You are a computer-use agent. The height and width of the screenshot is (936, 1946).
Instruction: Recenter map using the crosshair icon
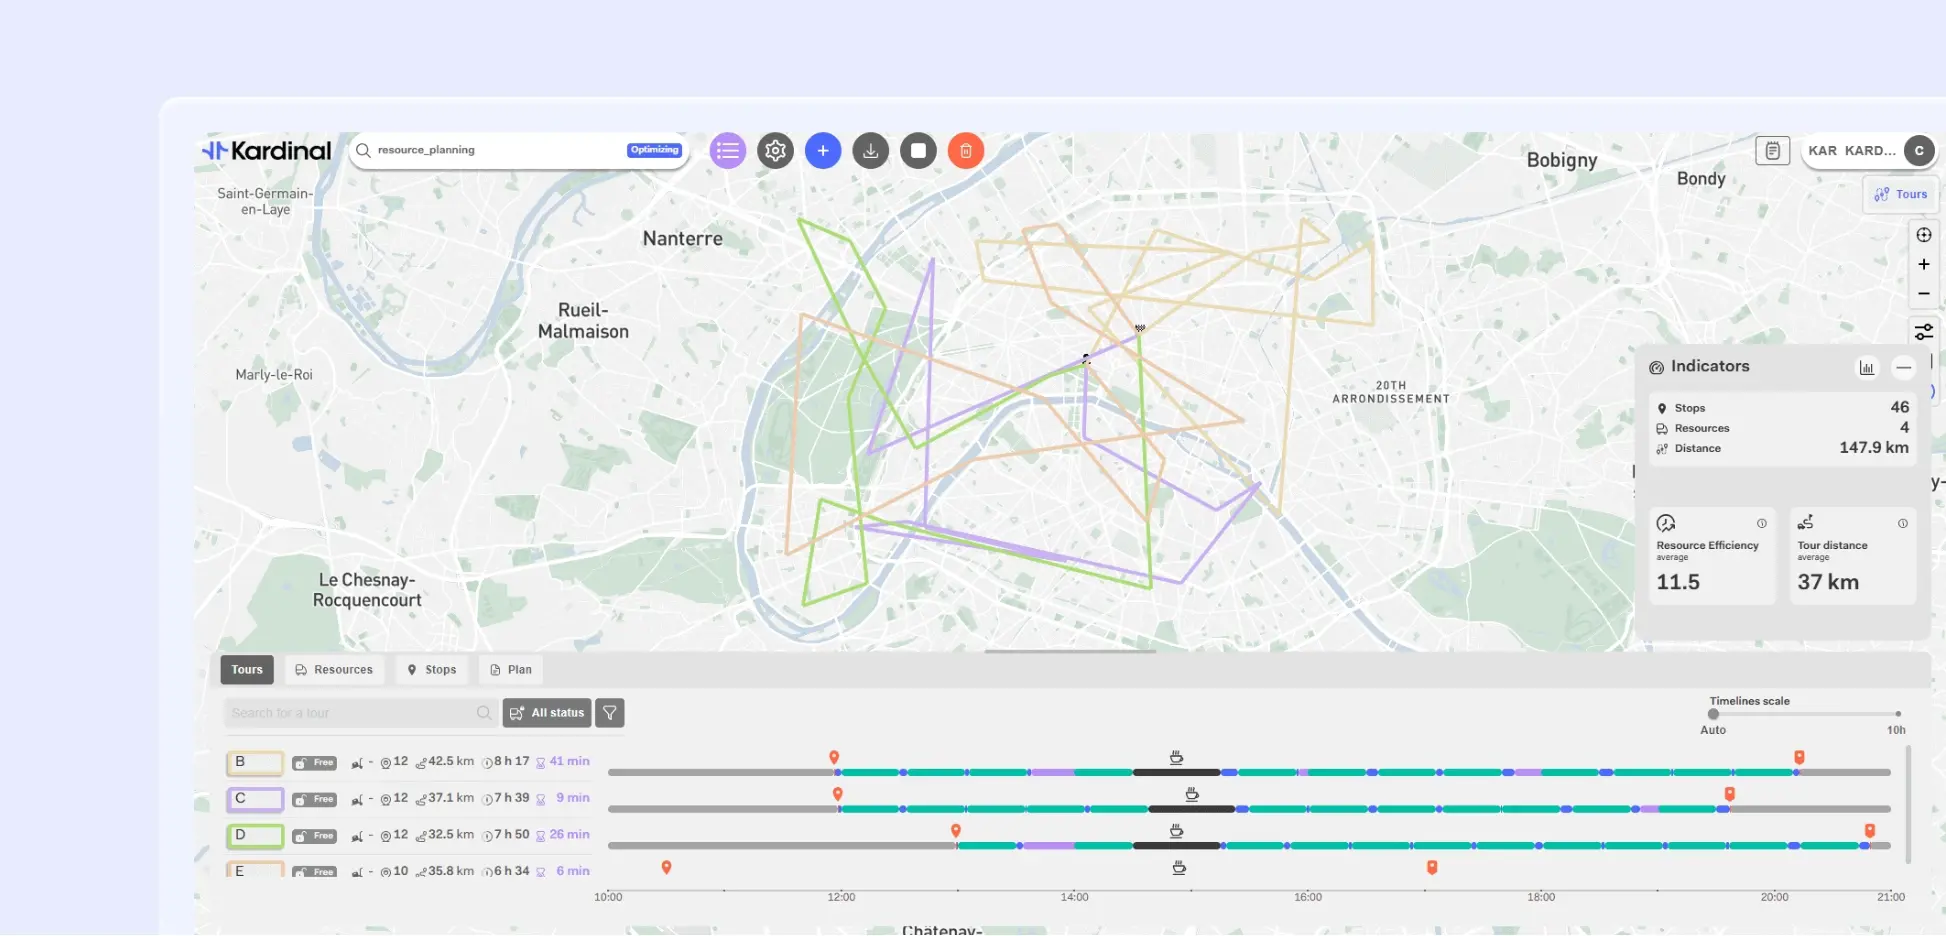pos(1924,235)
